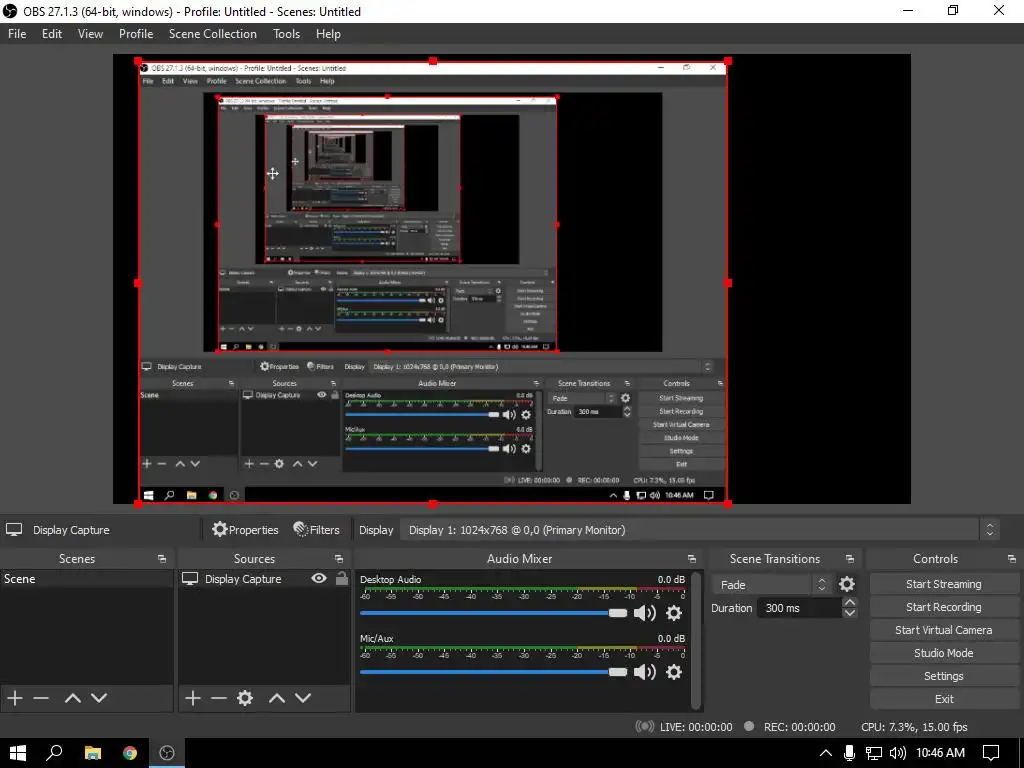The image size is (1024, 768).
Task: Open the View menu
Action: (90, 34)
